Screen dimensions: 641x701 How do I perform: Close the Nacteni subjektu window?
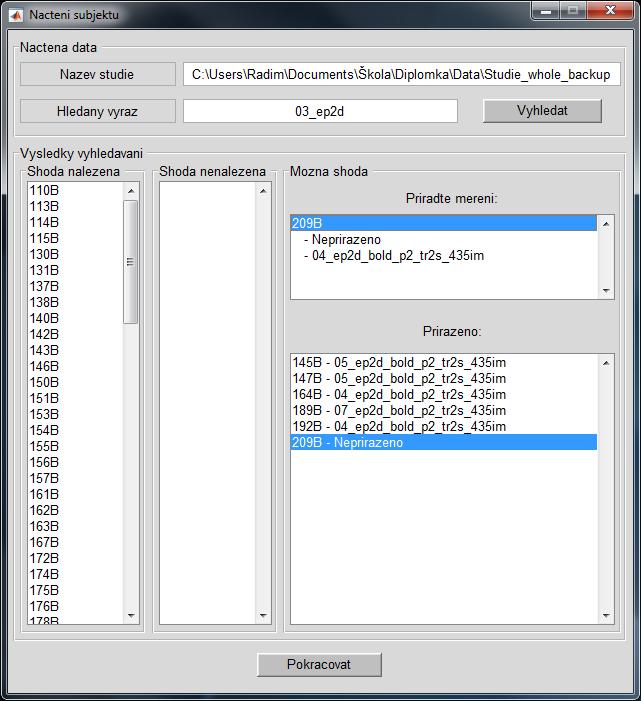(610, 11)
